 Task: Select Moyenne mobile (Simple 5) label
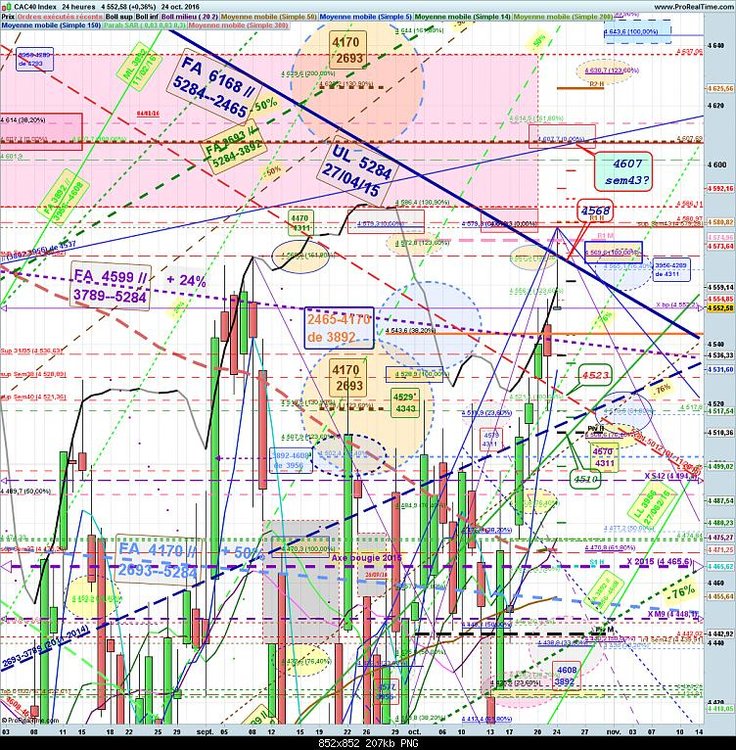pyautogui.click(x=365, y=17)
